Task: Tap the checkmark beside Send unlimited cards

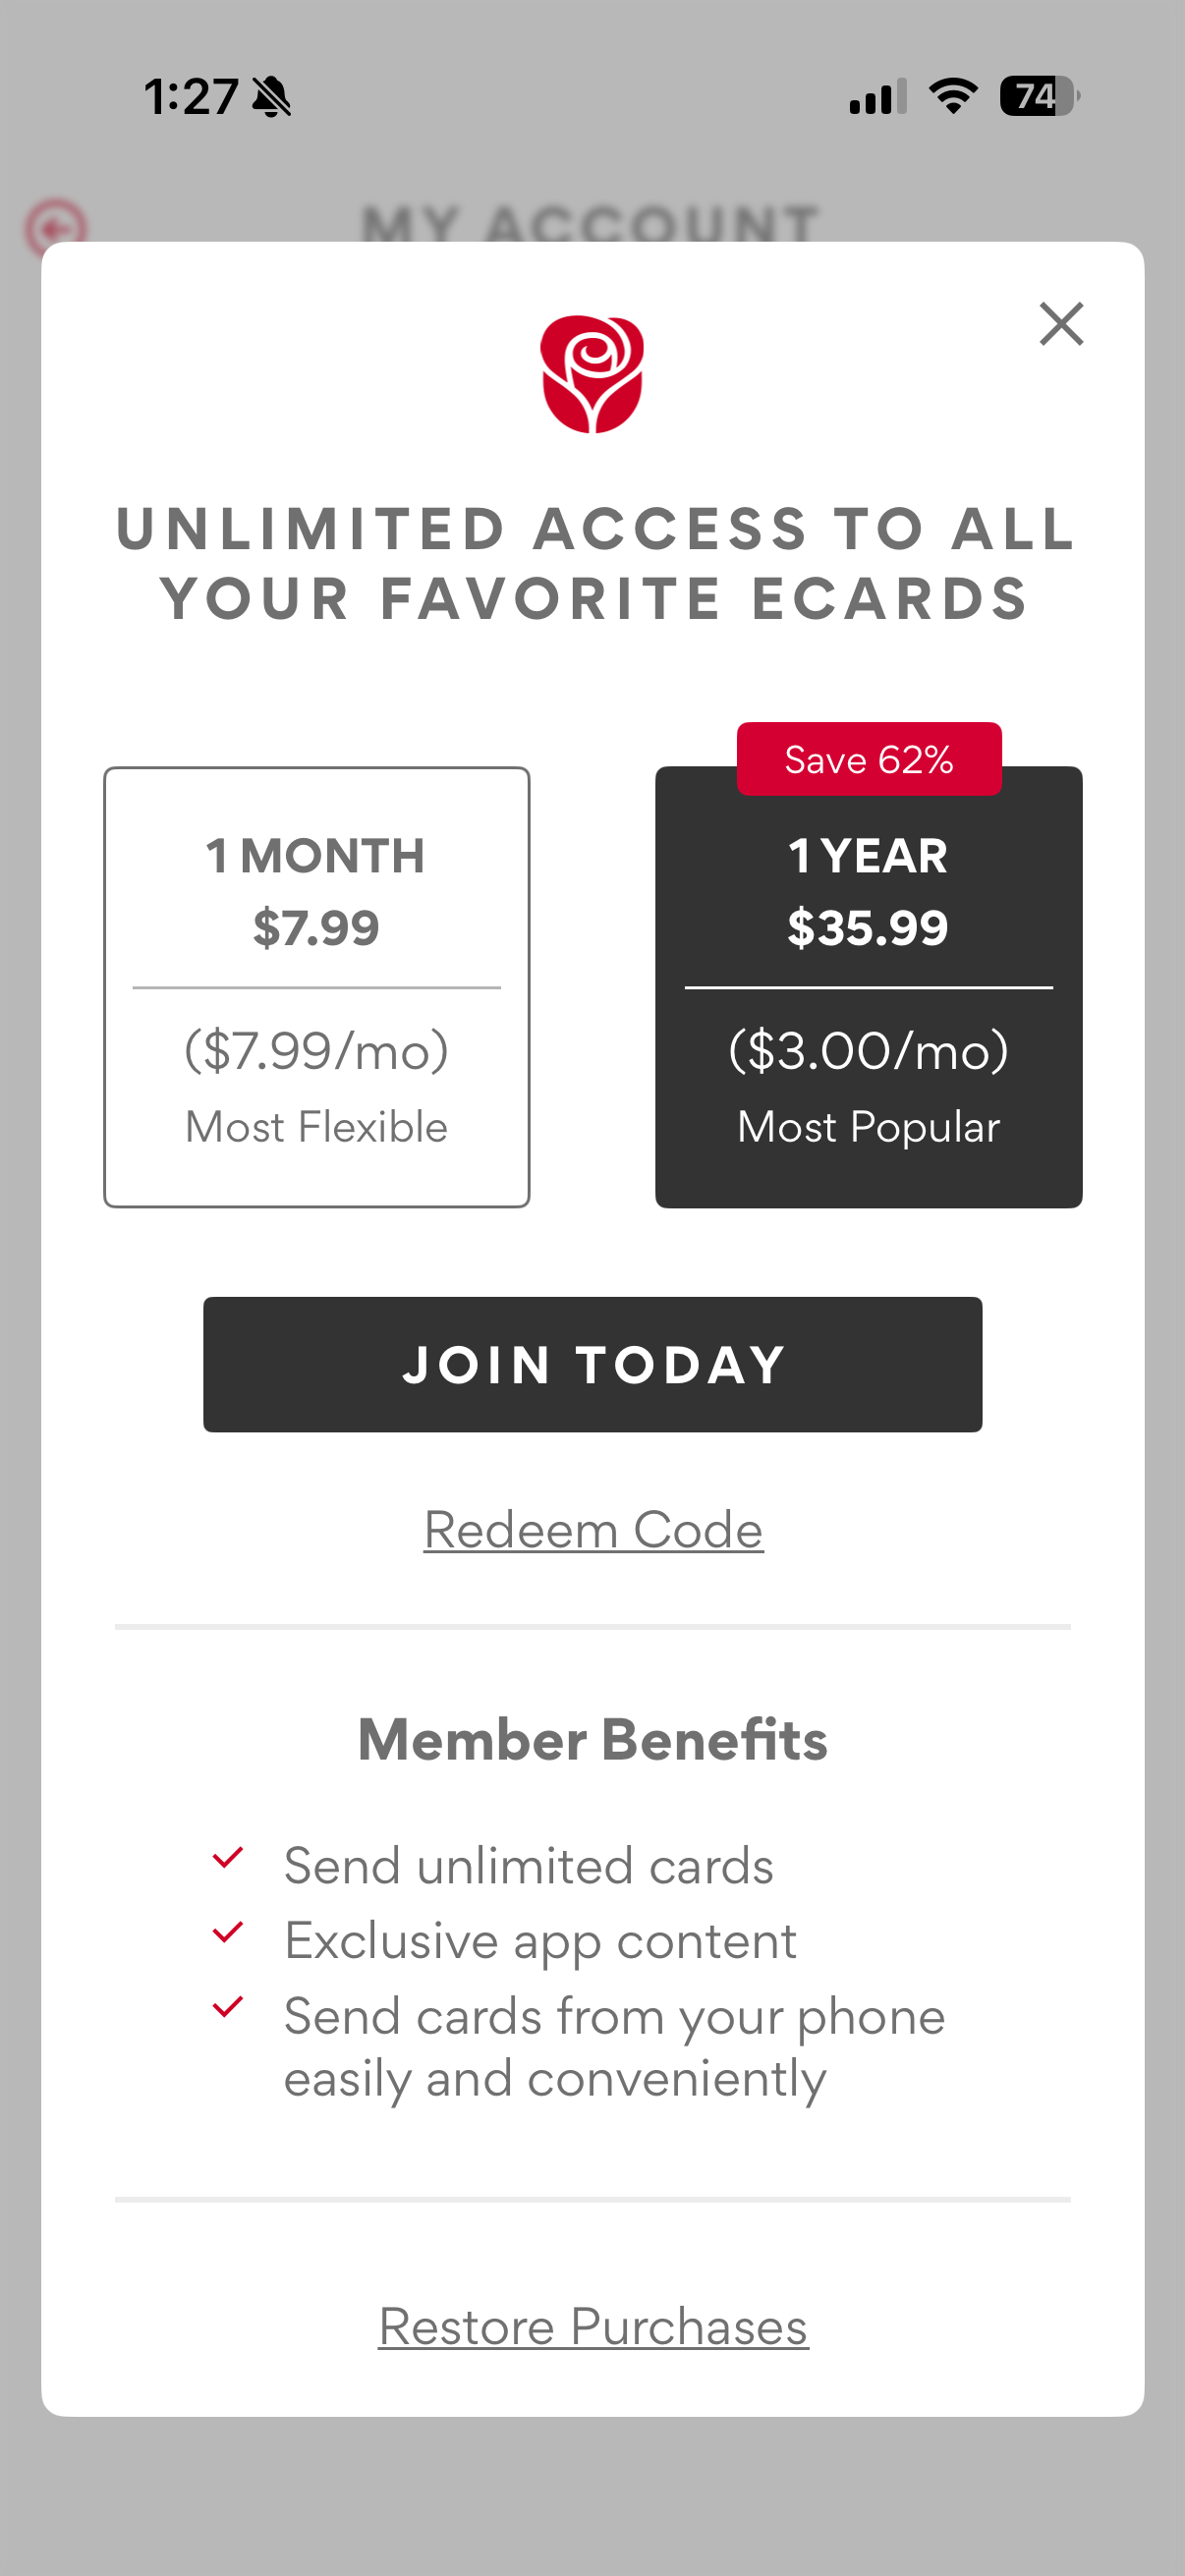Action: 228,1858
